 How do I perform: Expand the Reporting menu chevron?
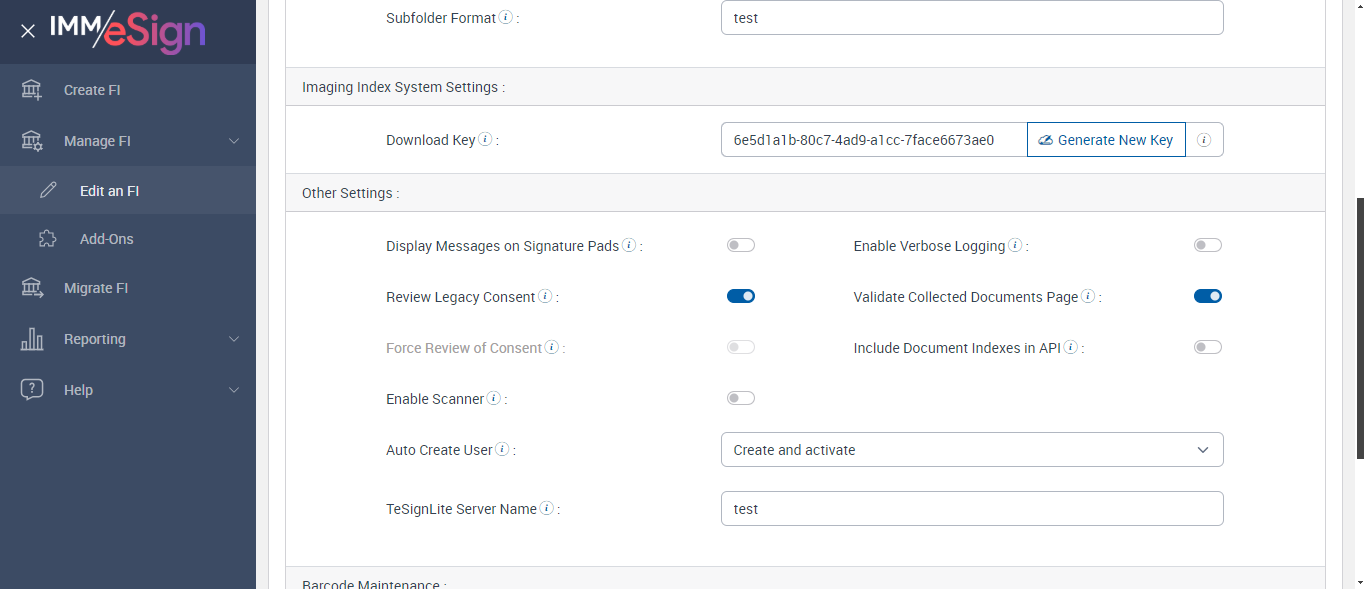pos(234,339)
